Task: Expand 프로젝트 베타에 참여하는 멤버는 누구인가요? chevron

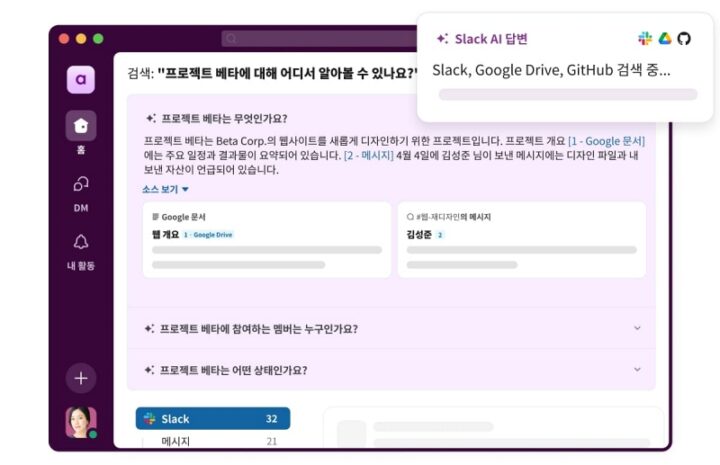Action: pos(637,328)
